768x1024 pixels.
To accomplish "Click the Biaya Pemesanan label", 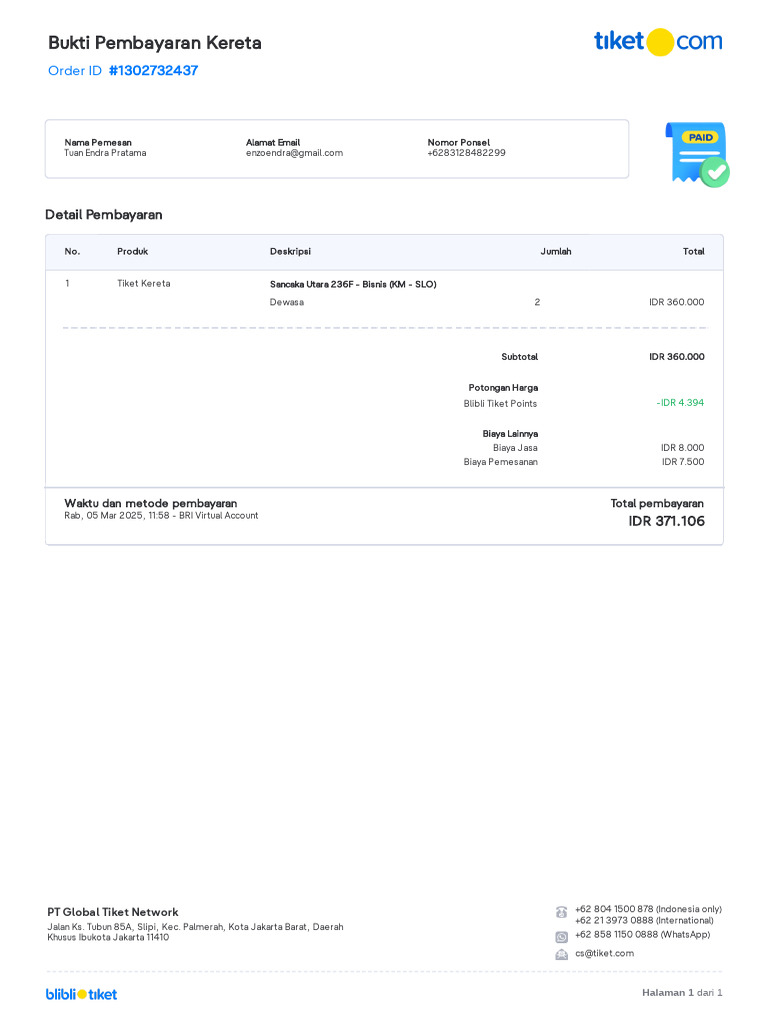I will click(501, 462).
